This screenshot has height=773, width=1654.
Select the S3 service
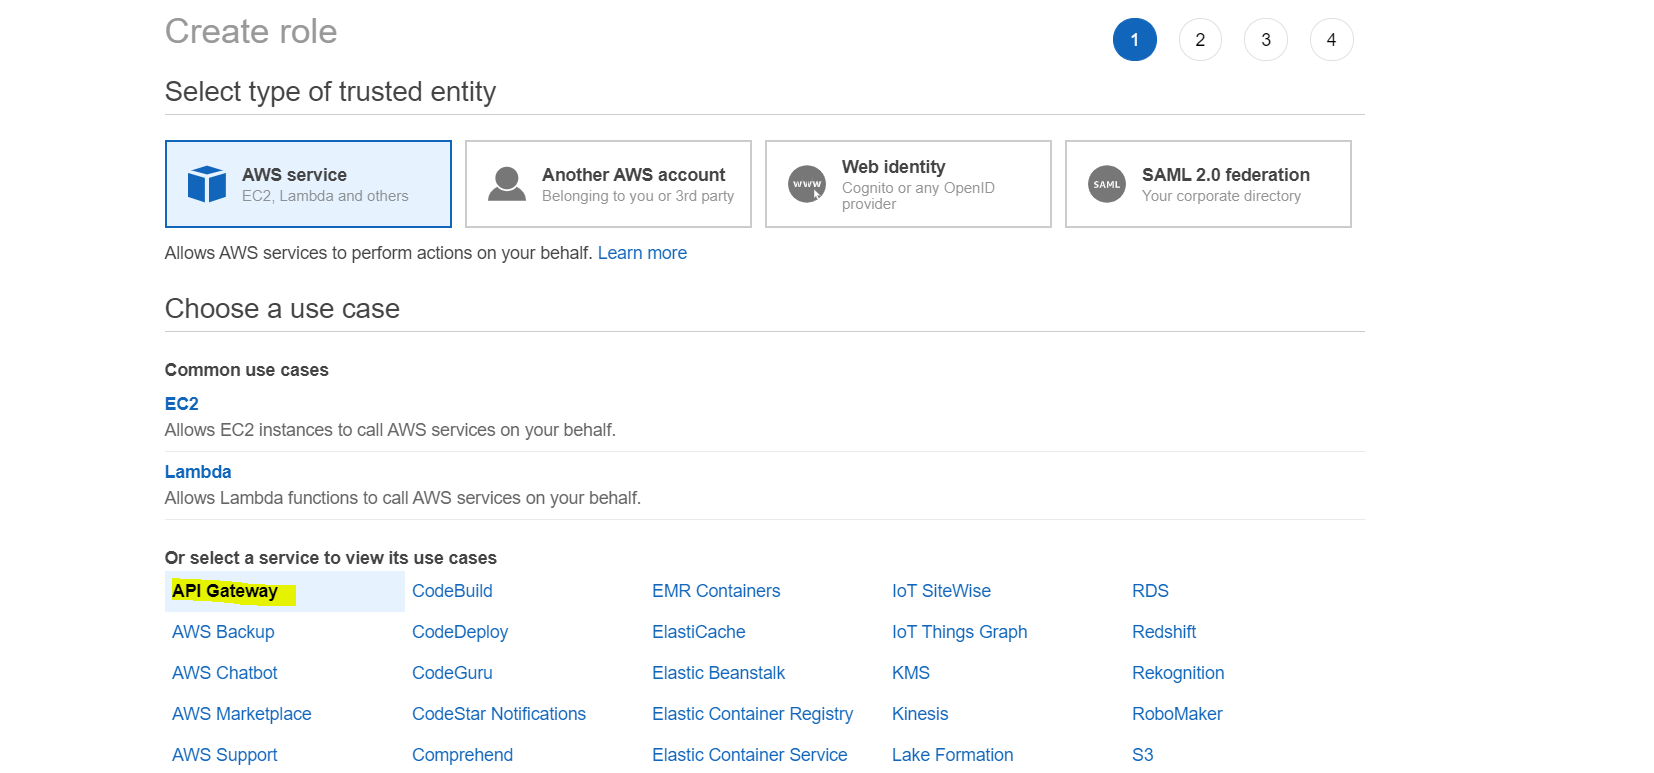pyautogui.click(x=1143, y=755)
